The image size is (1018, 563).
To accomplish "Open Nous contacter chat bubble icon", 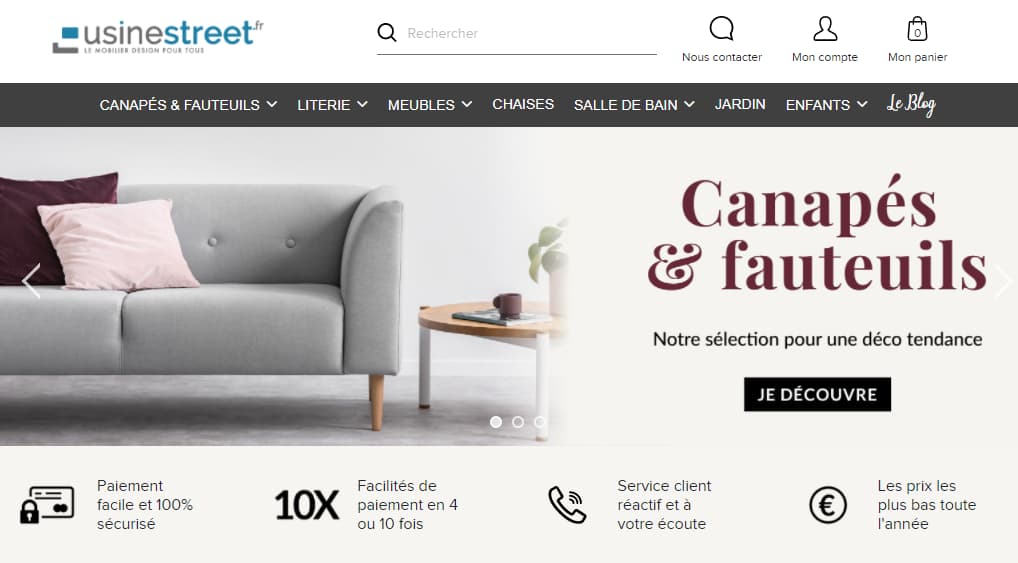I will coord(721,29).
